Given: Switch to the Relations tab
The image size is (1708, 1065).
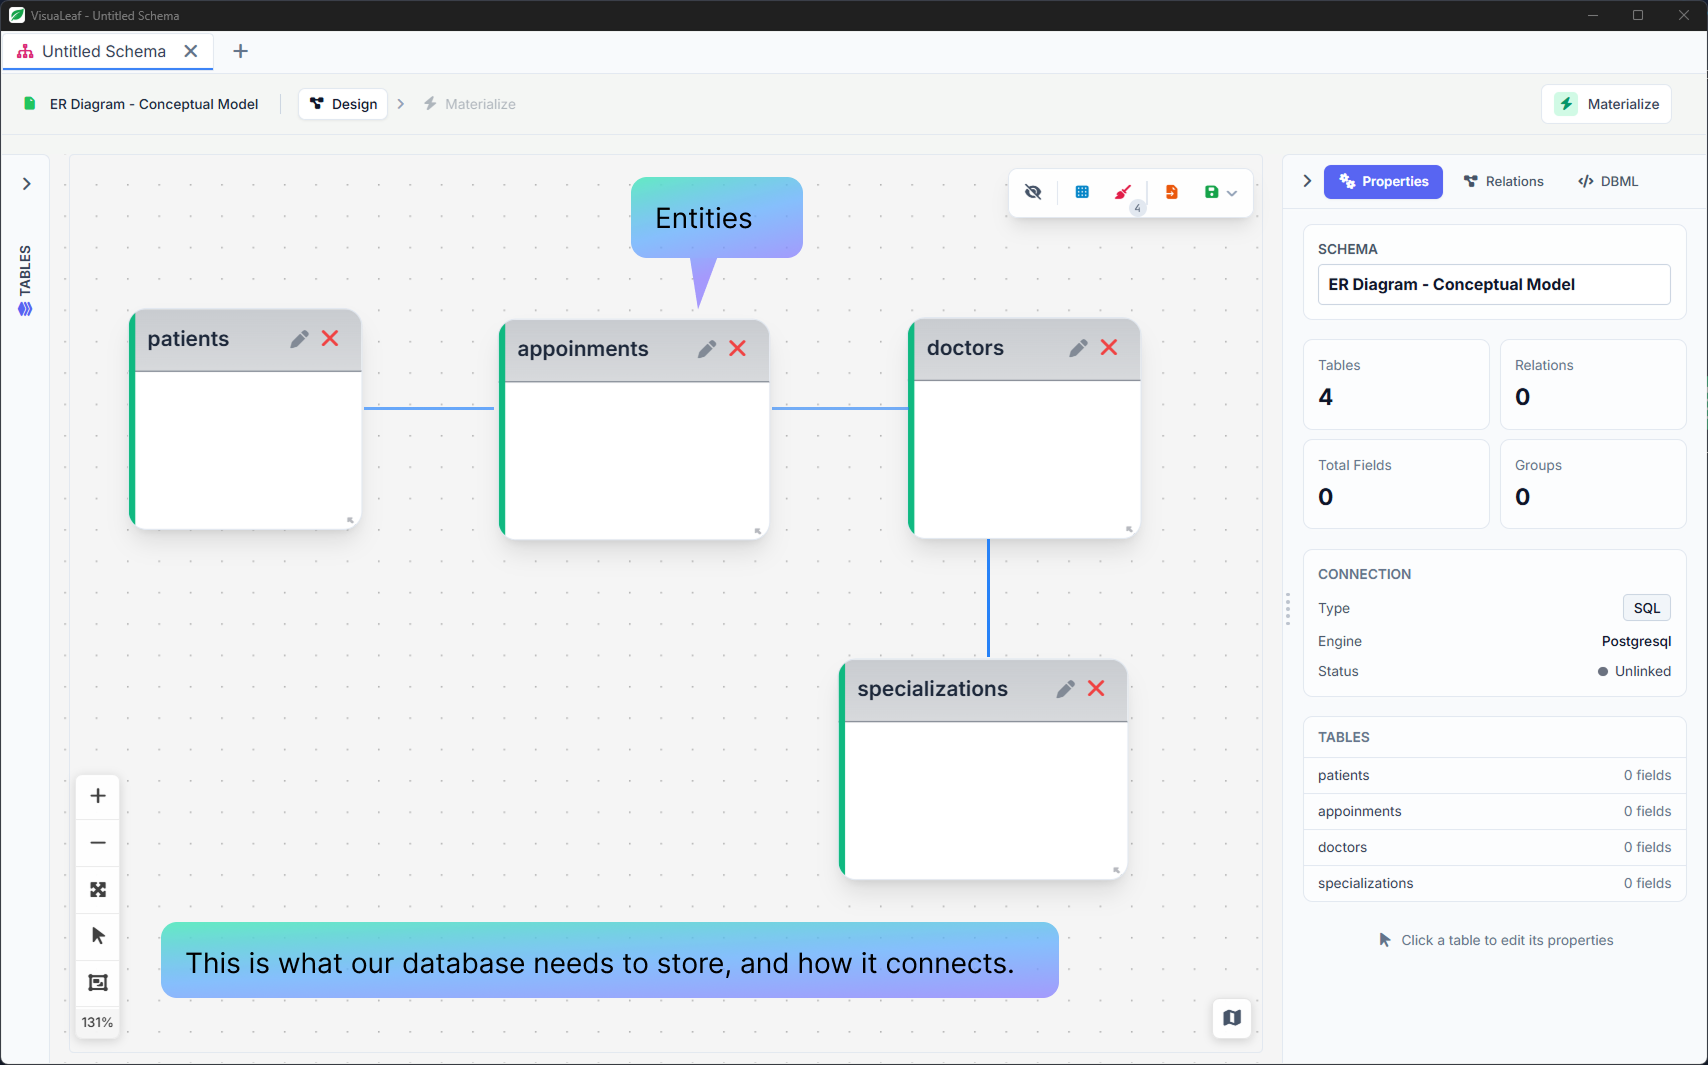Looking at the screenshot, I should [1503, 182].
